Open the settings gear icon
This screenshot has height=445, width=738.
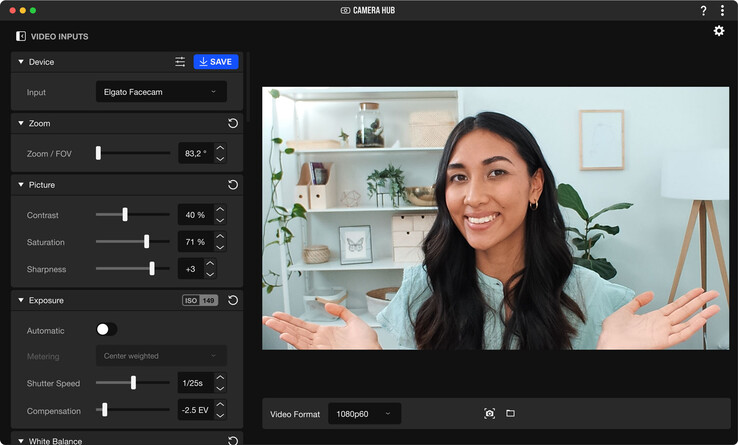[x=719, y=31]
